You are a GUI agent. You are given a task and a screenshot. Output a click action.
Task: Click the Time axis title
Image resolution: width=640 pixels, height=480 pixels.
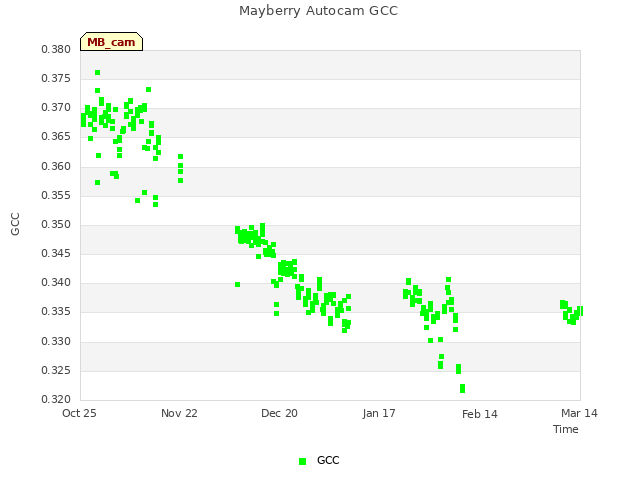pos(566,429)
